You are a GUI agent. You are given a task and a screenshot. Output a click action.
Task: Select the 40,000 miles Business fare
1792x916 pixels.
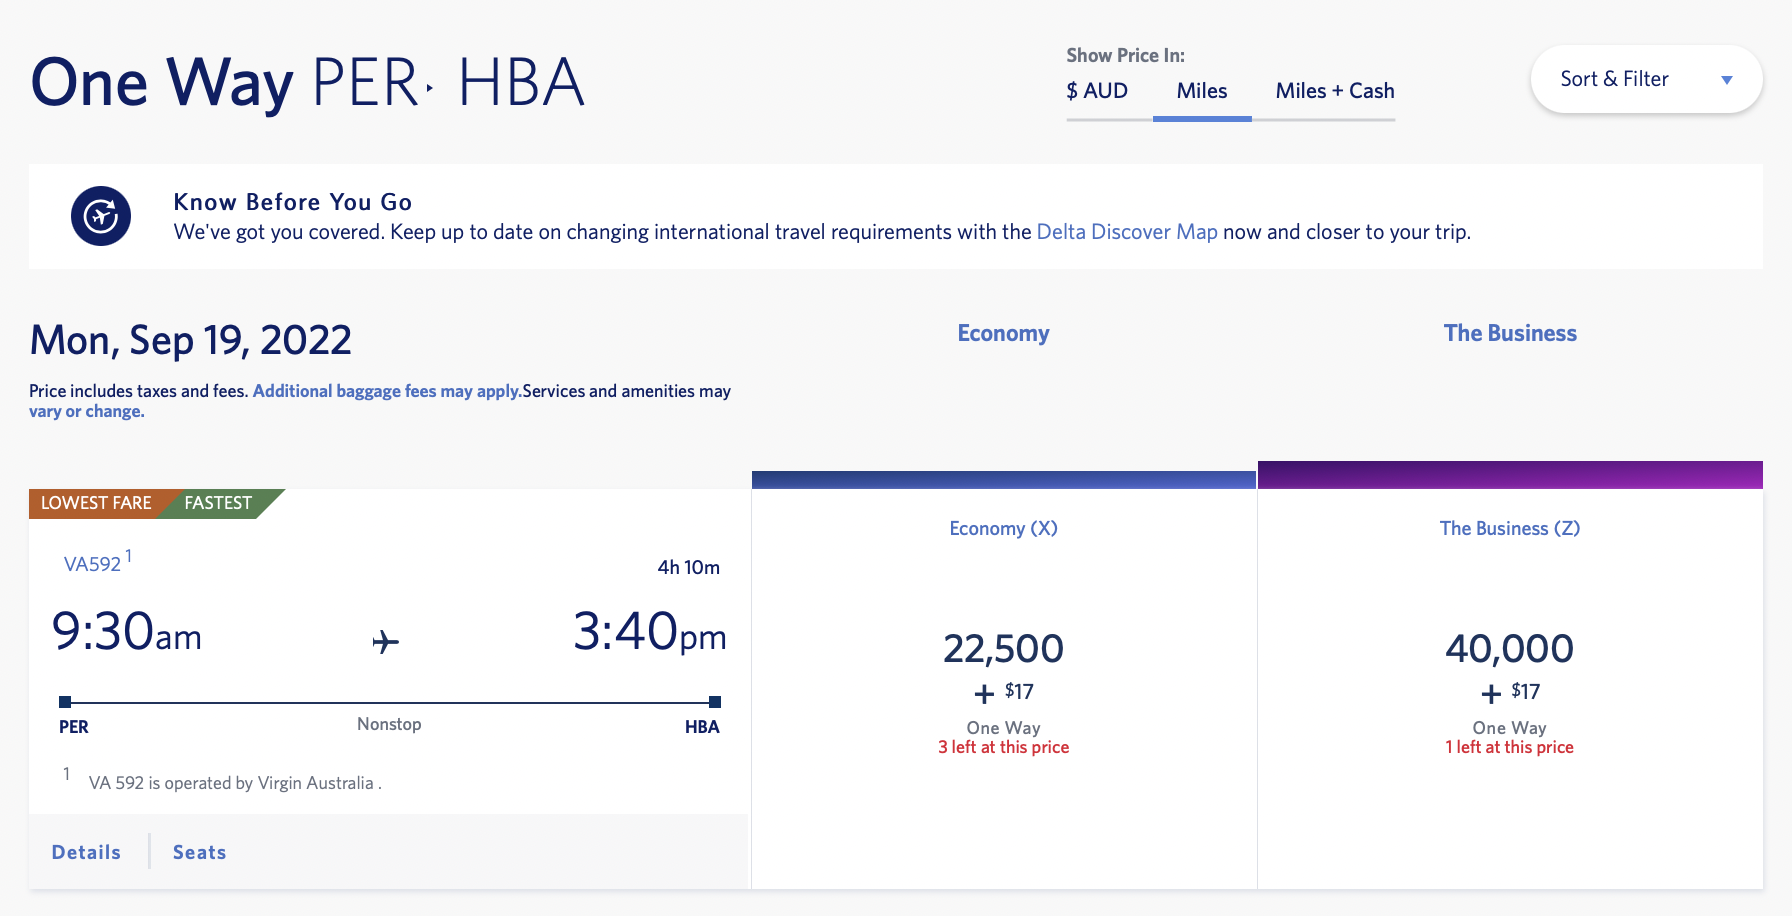[x=1510, y=649]
